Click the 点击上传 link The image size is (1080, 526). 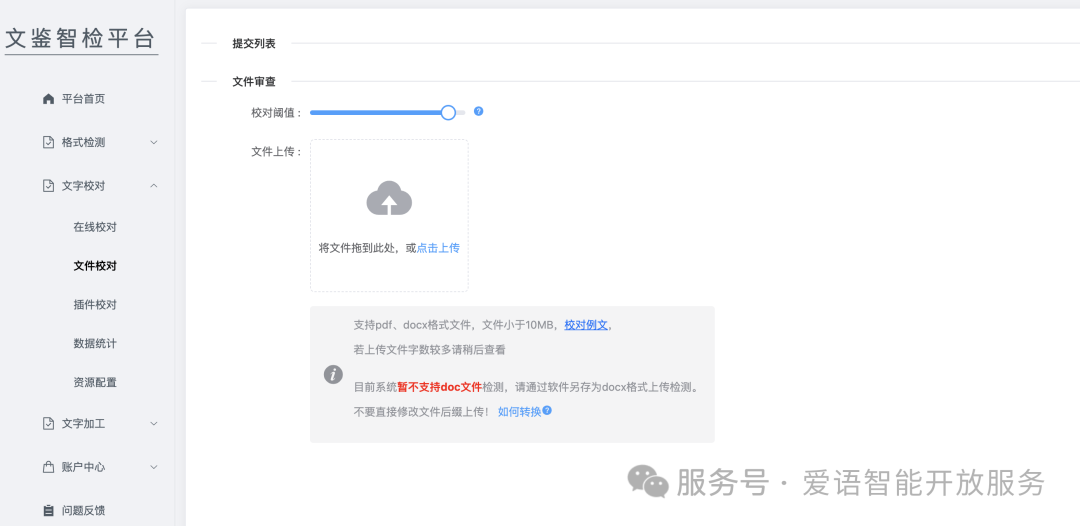coord(438,248)
